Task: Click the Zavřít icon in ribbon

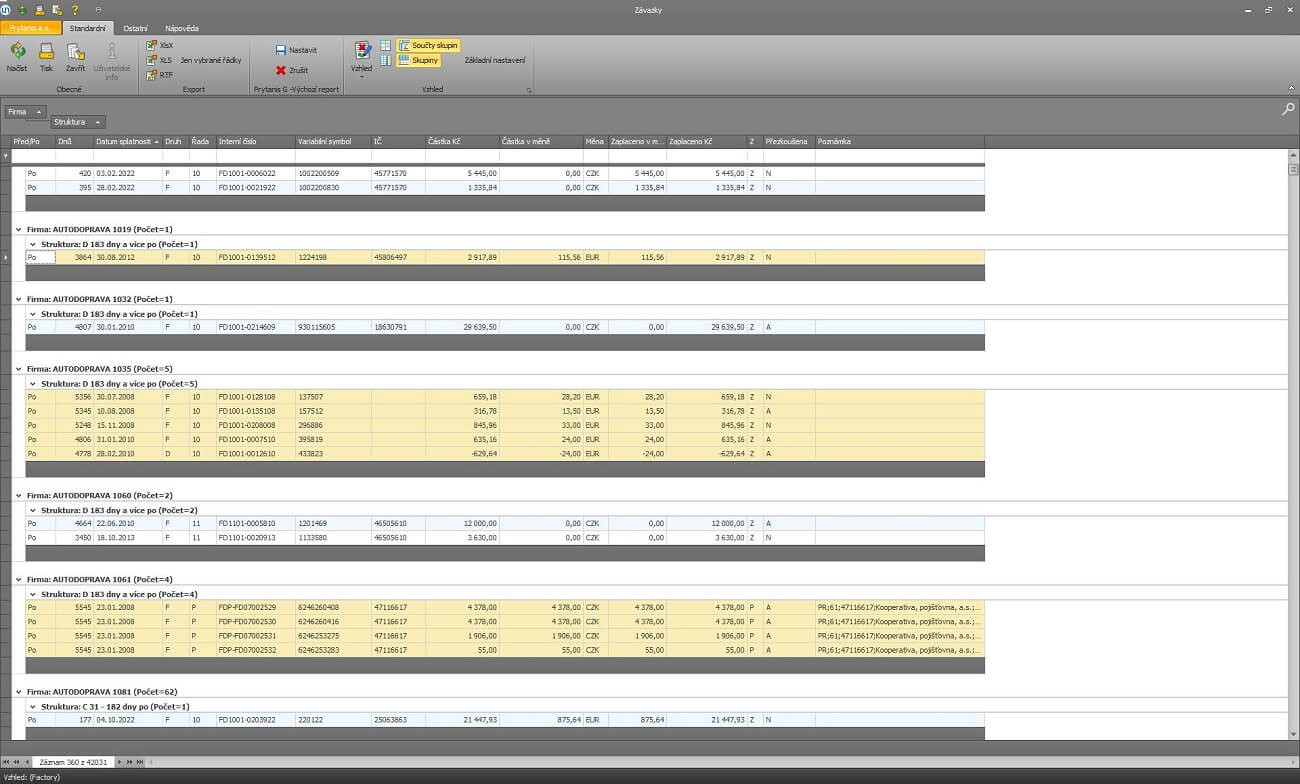Action: click(75, 51)
